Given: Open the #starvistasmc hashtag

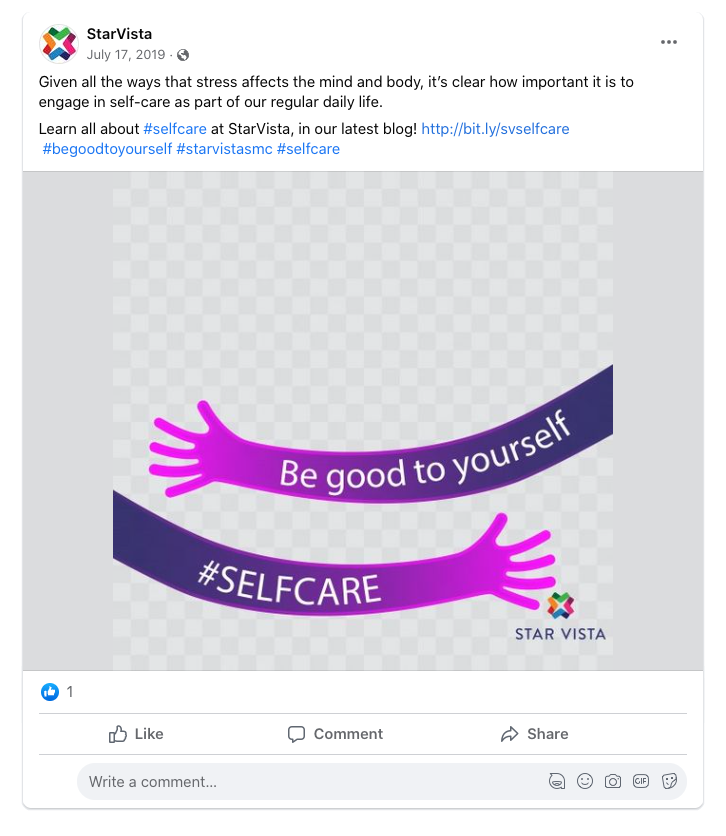Looking at the screenshot, I should point(224,149).
